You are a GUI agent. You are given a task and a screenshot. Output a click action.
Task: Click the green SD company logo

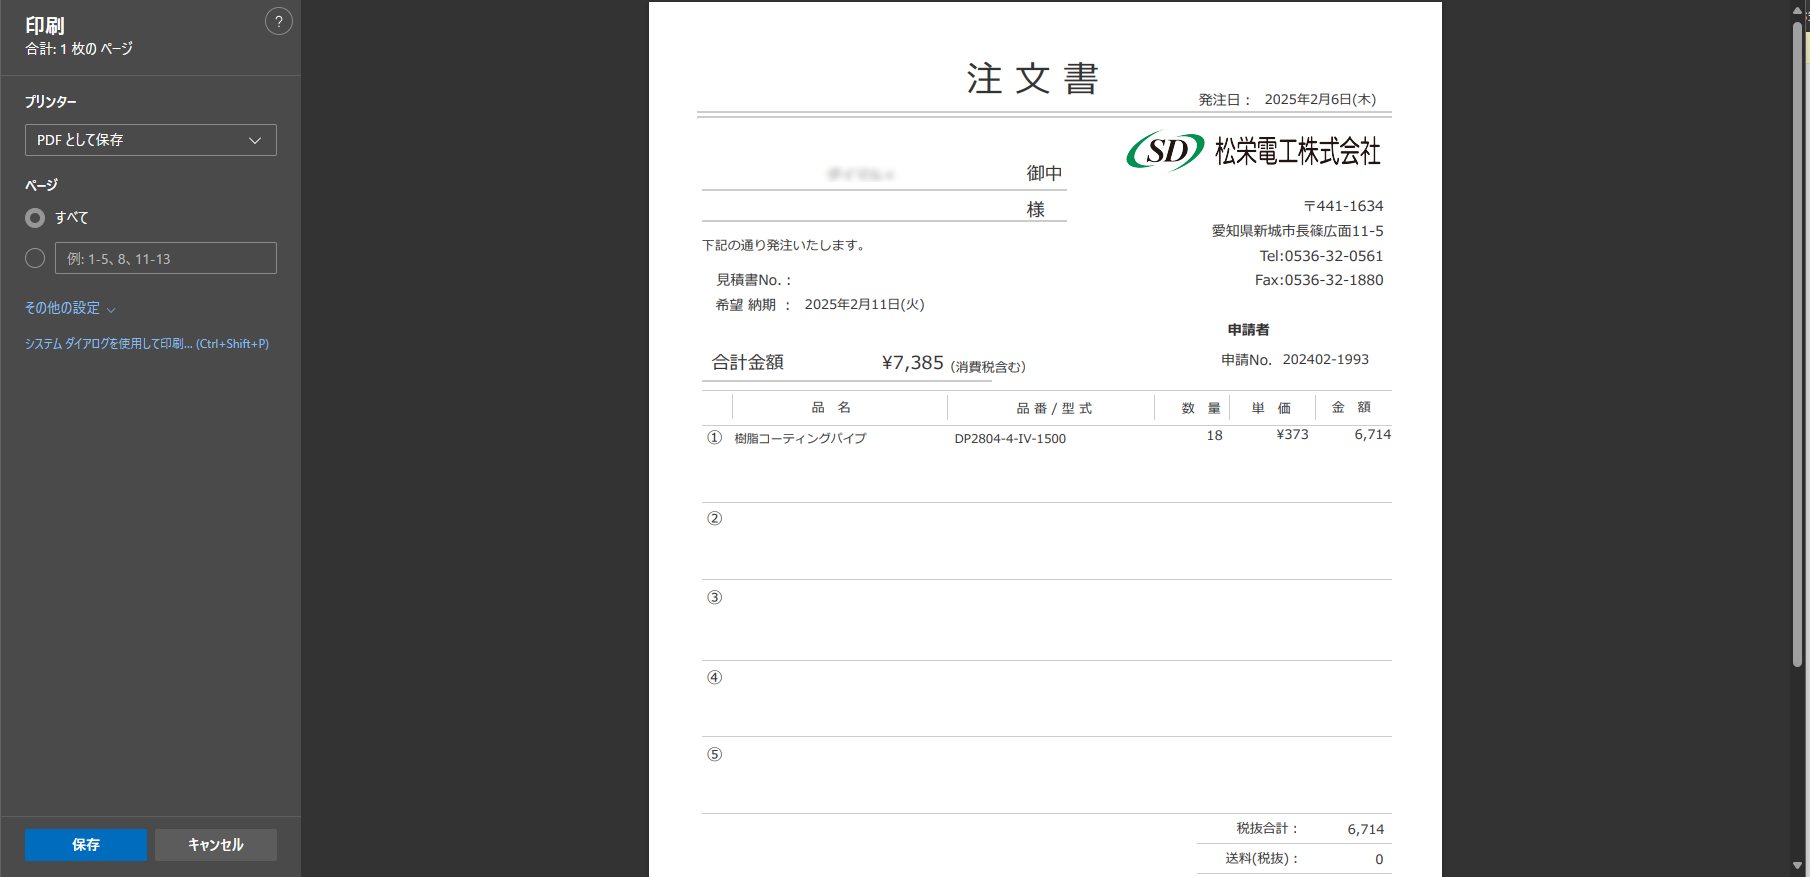[x=1165, y=151]
